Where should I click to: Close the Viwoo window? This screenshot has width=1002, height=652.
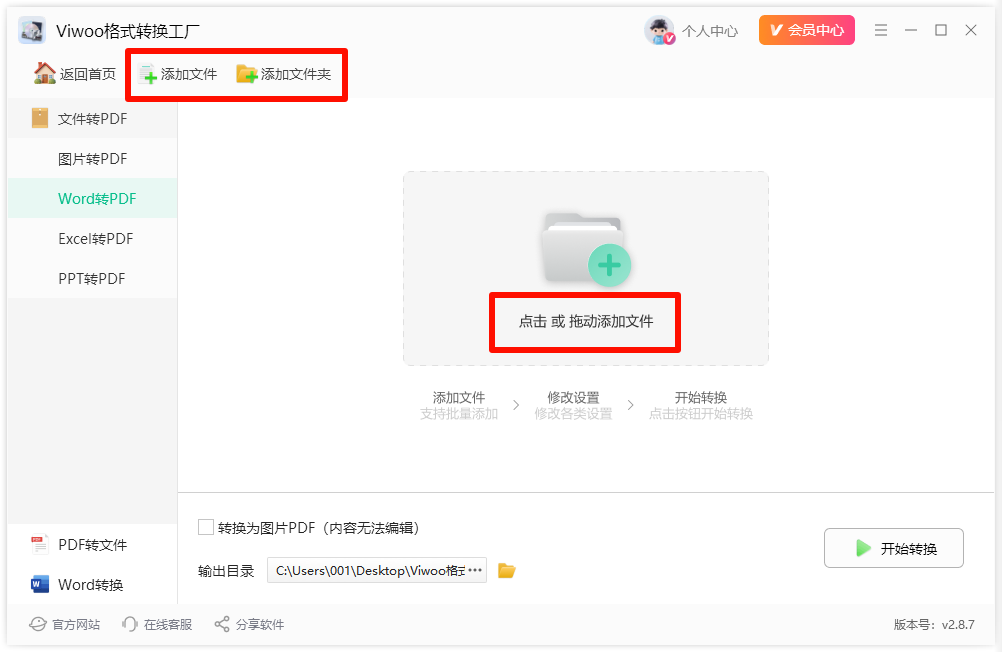[x=971, y=30]
